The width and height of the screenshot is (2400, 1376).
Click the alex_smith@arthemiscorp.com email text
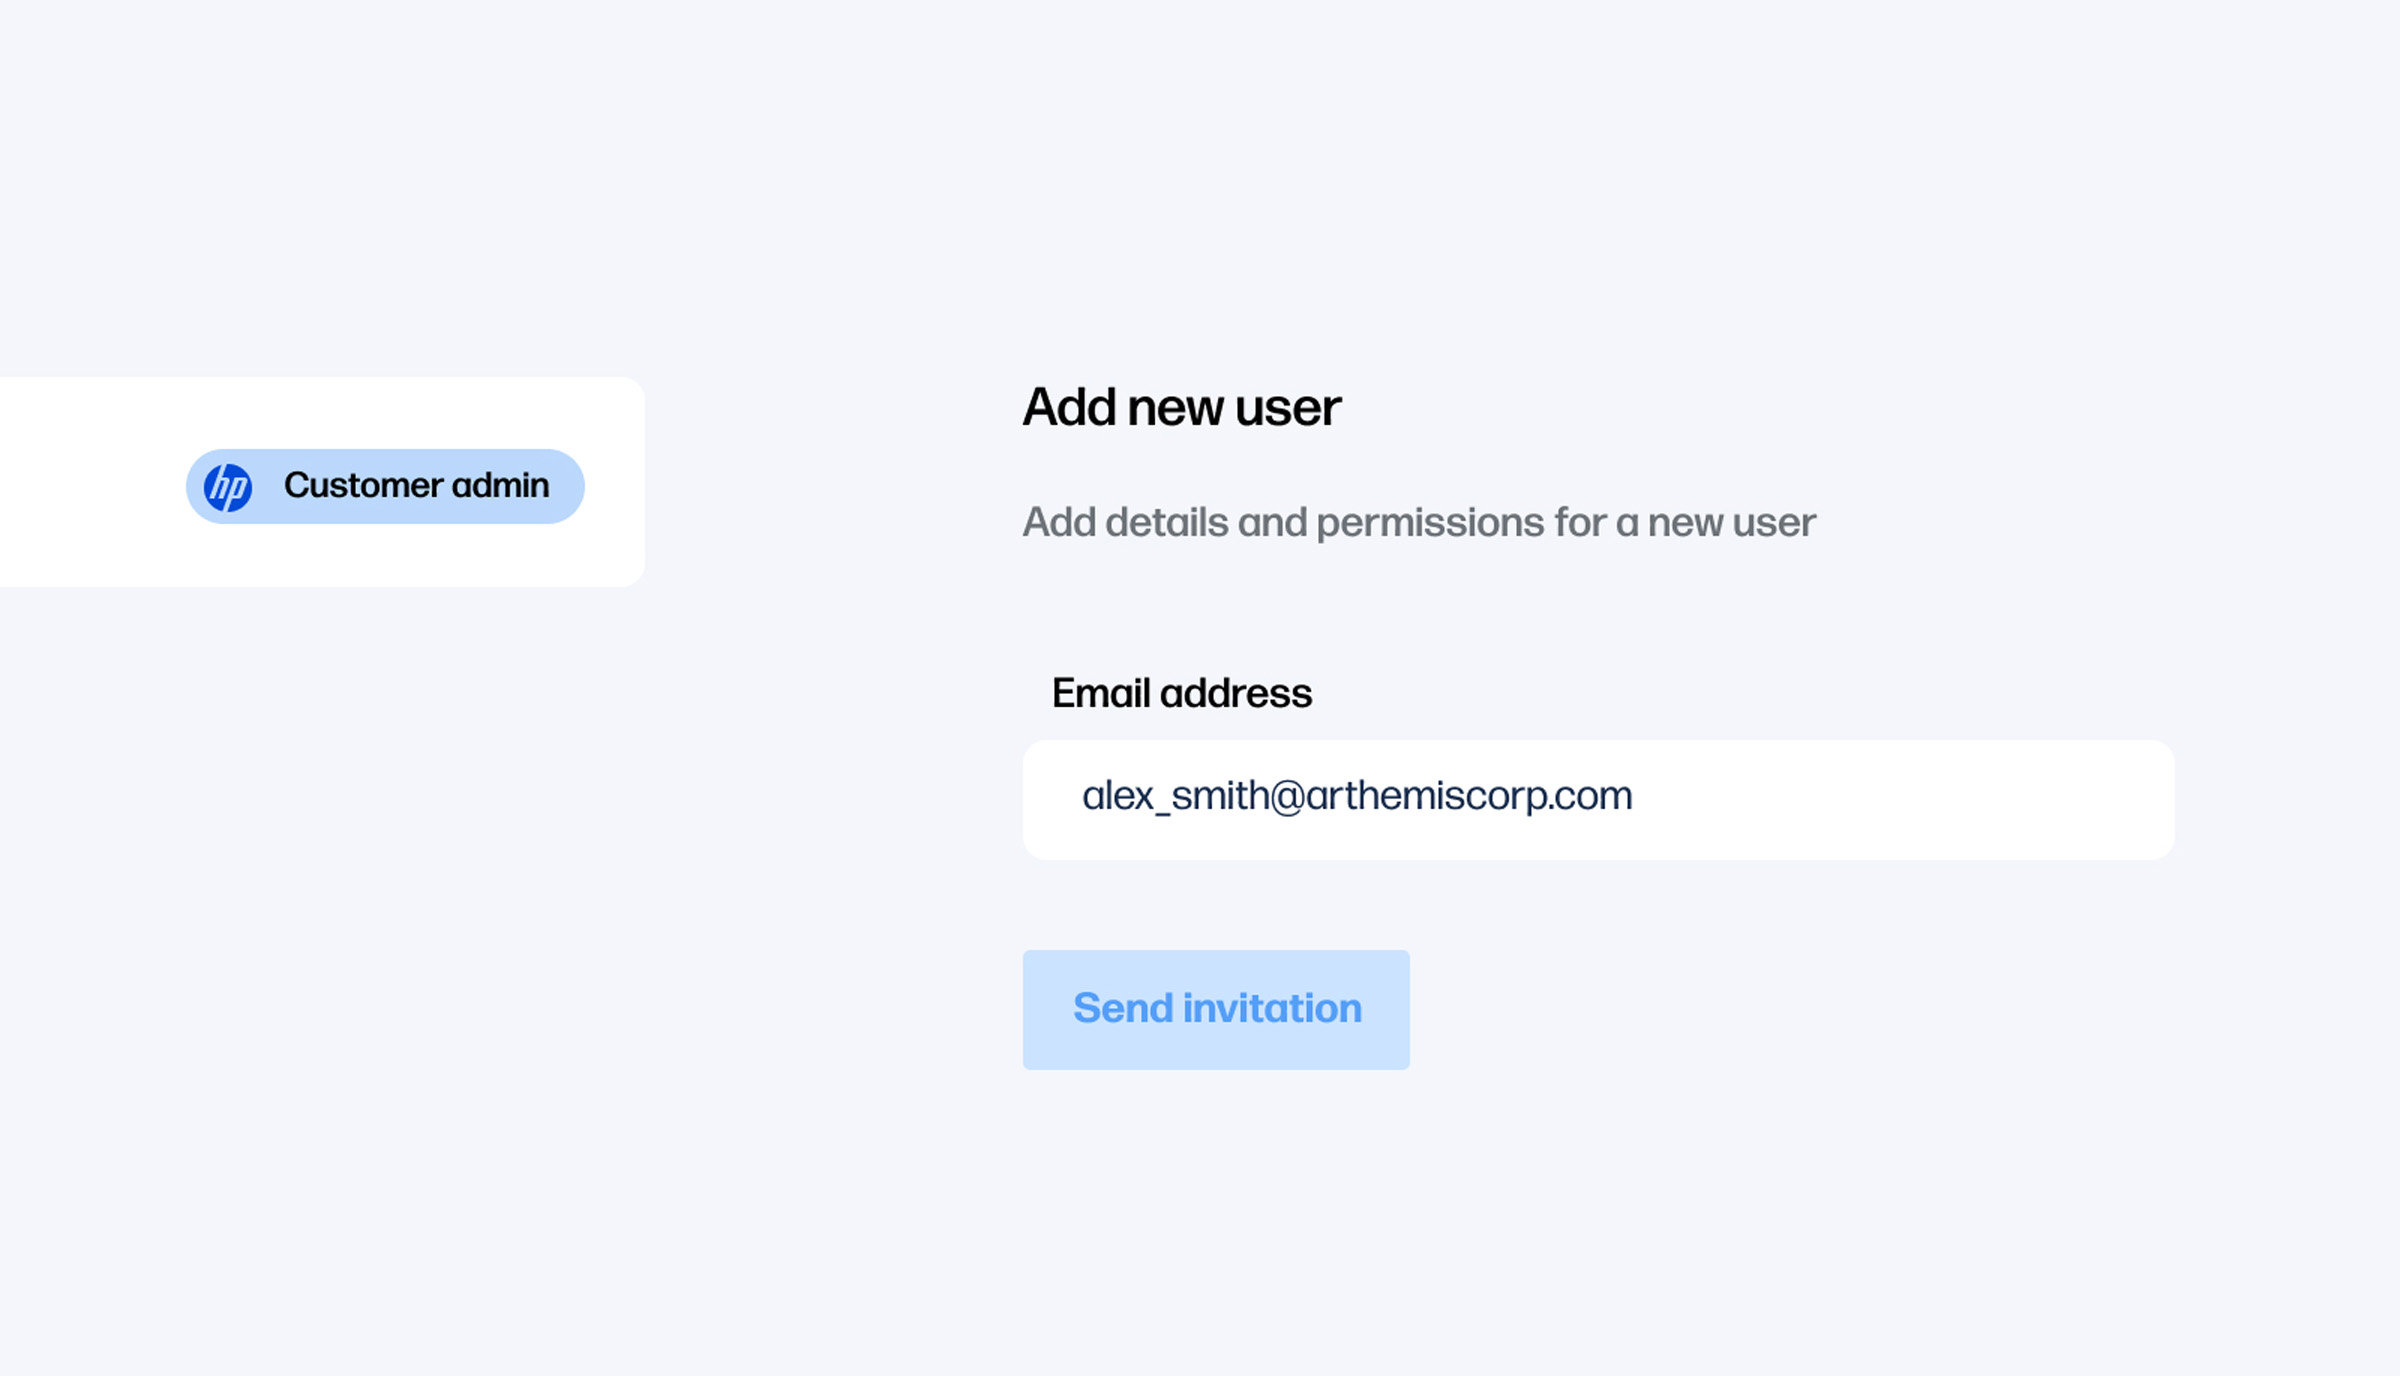click(x=1357, y=796)
